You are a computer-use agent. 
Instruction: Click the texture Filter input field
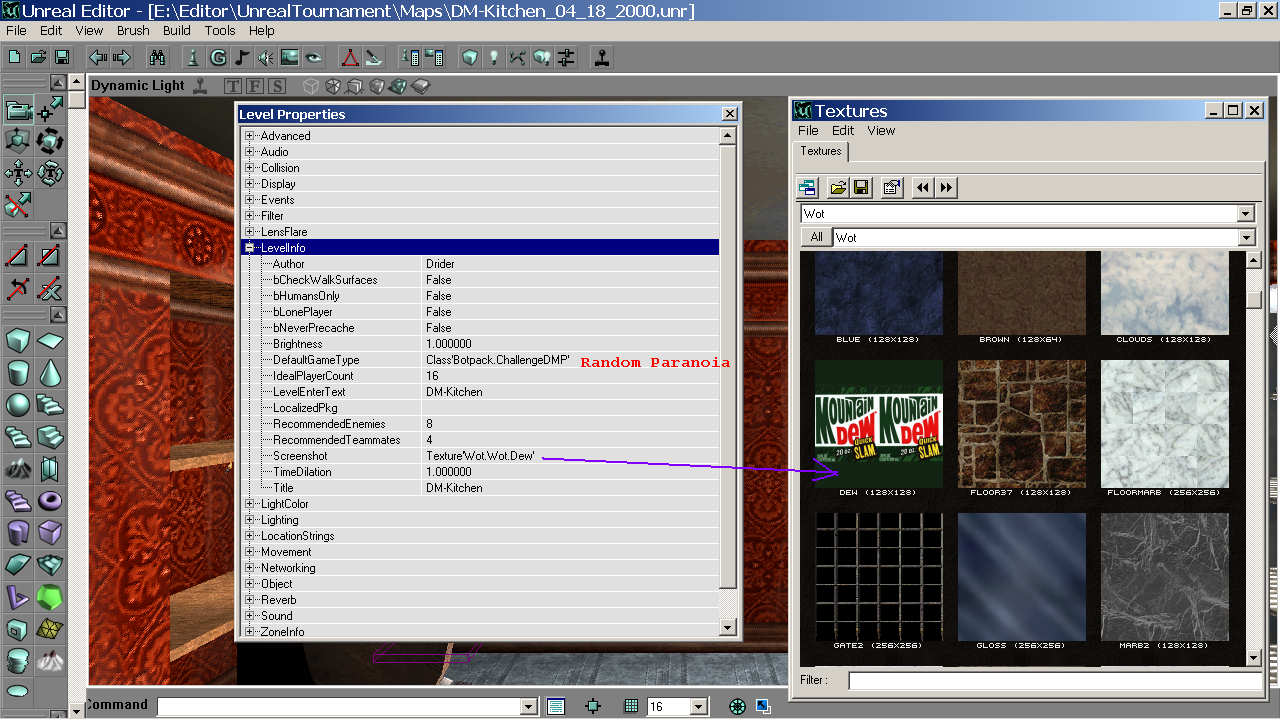click(x=1054, y=681)
